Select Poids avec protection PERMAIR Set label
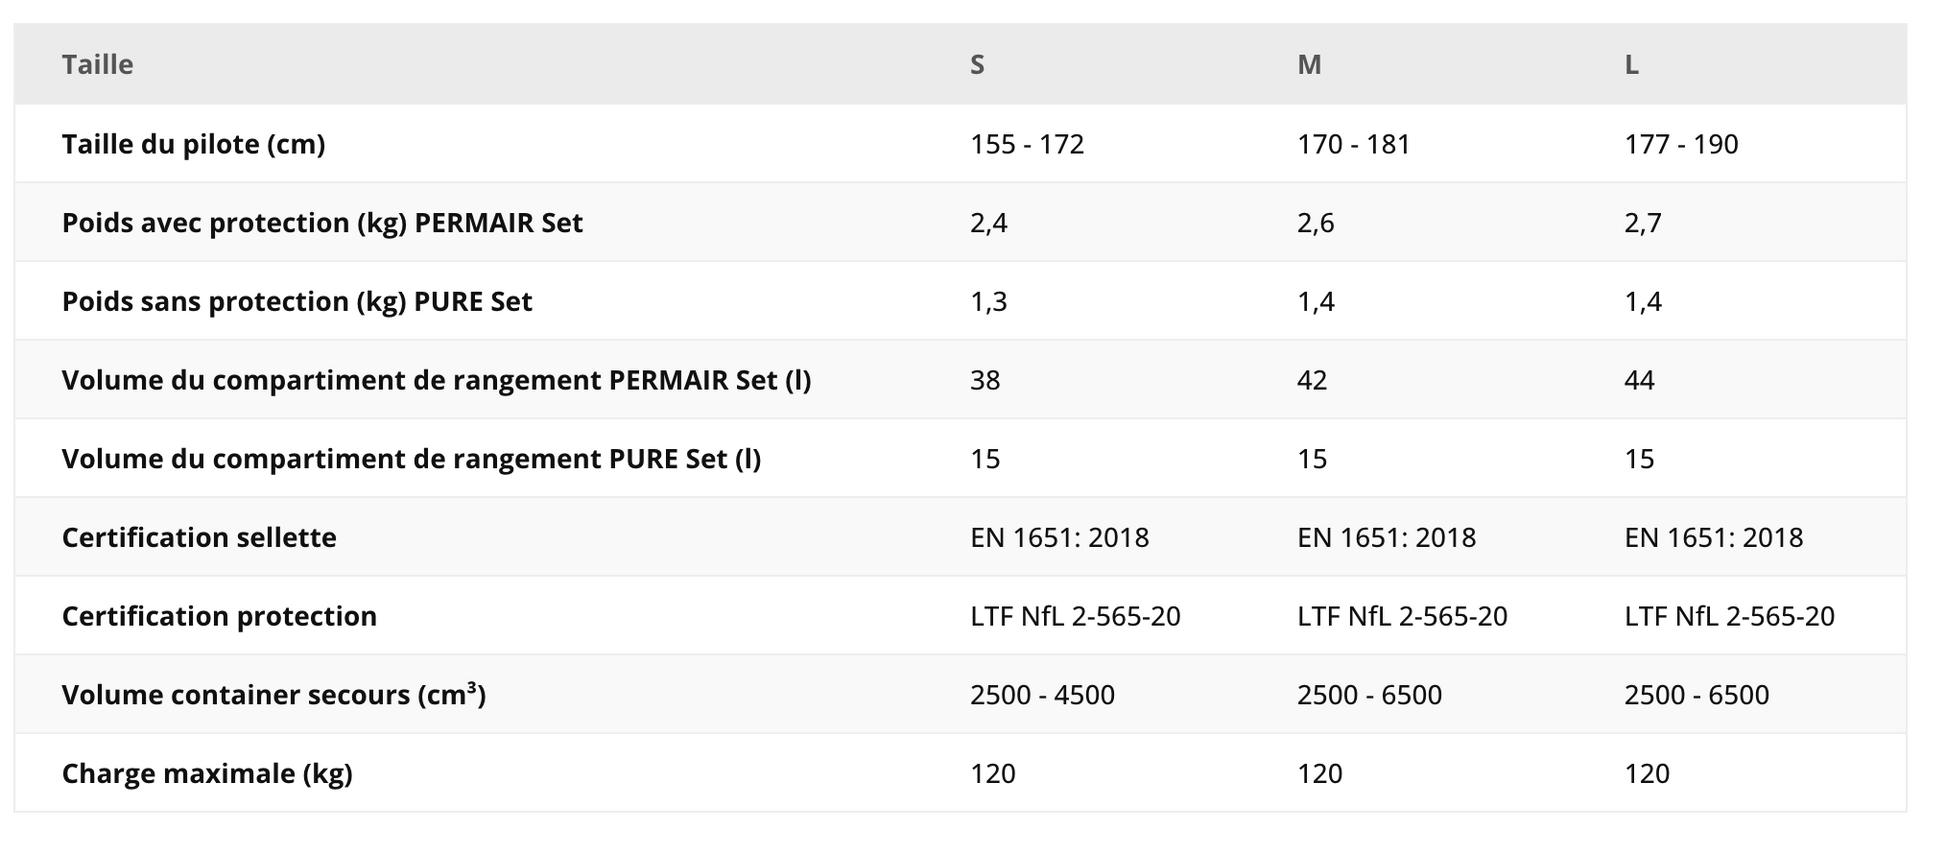Viewport: 1946px width, 854px height. (x=322, y=222)
